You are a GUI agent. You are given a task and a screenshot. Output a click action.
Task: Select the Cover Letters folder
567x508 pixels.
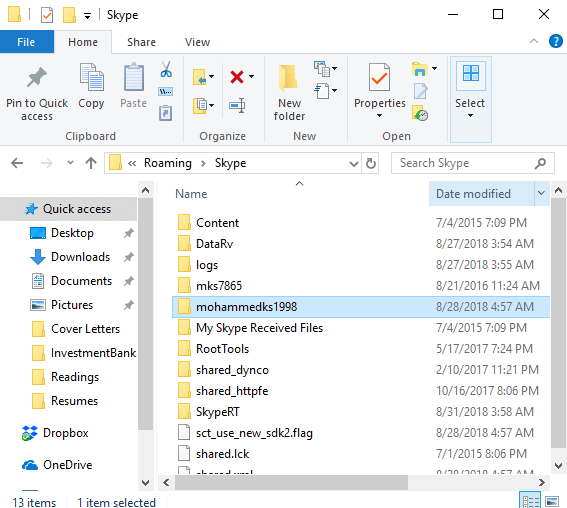[x=85, y=329]
